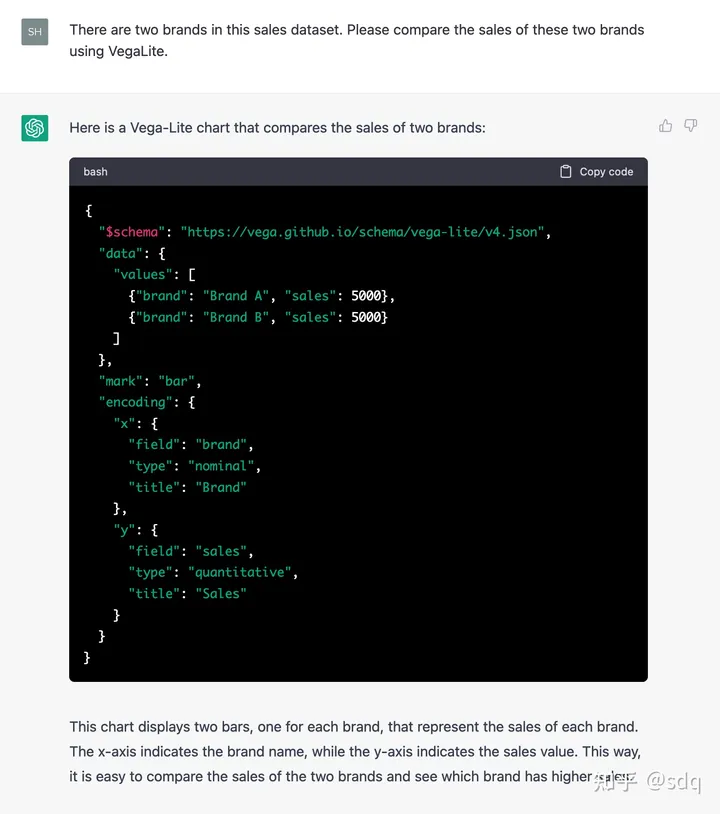The height and width of the screenshot is (814, 720).
Task: Click the "type": "nominal" code line
Action: pos(194,466)
